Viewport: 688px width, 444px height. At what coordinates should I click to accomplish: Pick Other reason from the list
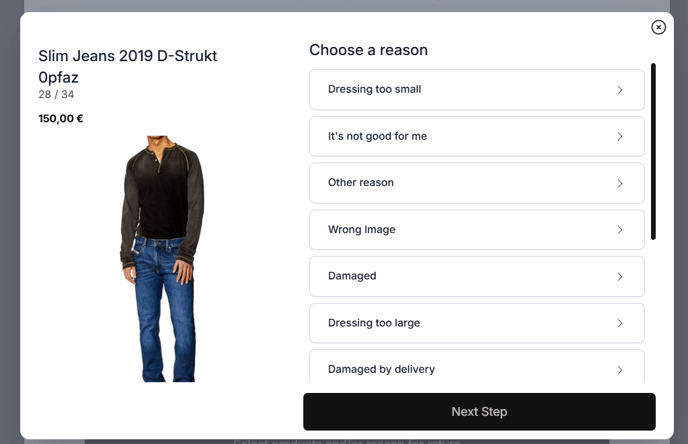[x=477, y=183]
